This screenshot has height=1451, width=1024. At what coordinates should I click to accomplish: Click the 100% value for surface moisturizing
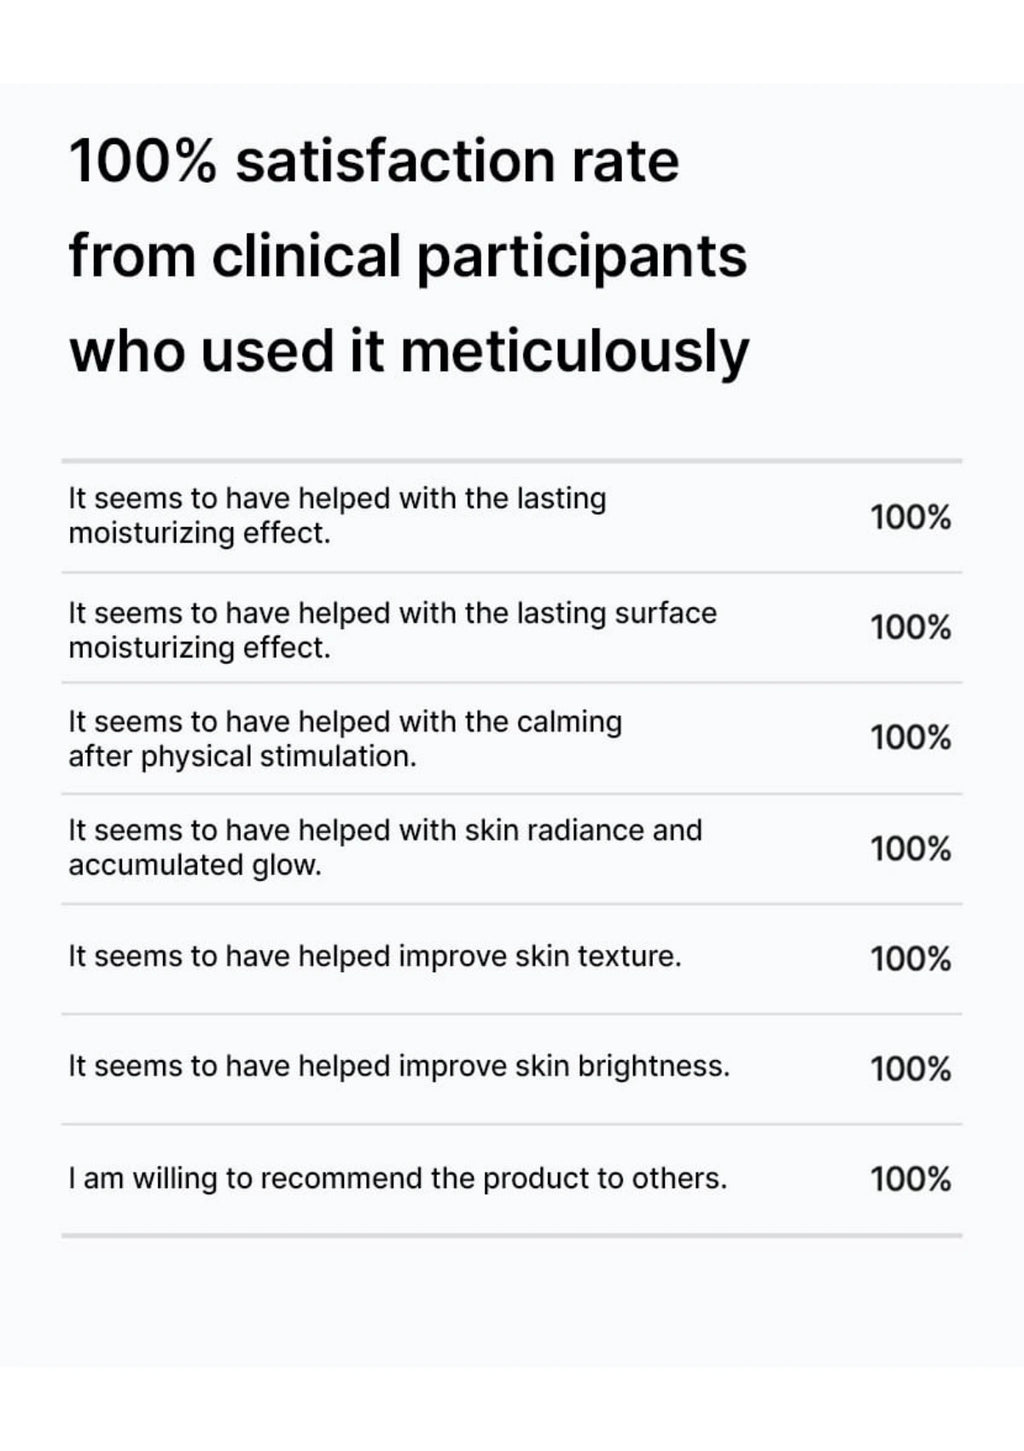click(x=910, y=628)
